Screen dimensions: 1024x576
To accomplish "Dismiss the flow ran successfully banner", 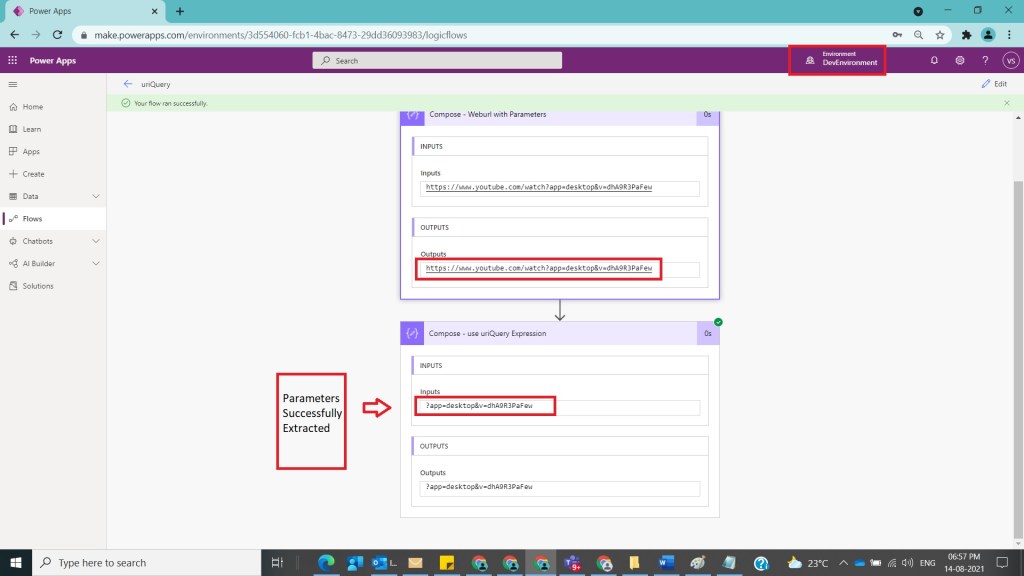I will [x=1006, y=103].
